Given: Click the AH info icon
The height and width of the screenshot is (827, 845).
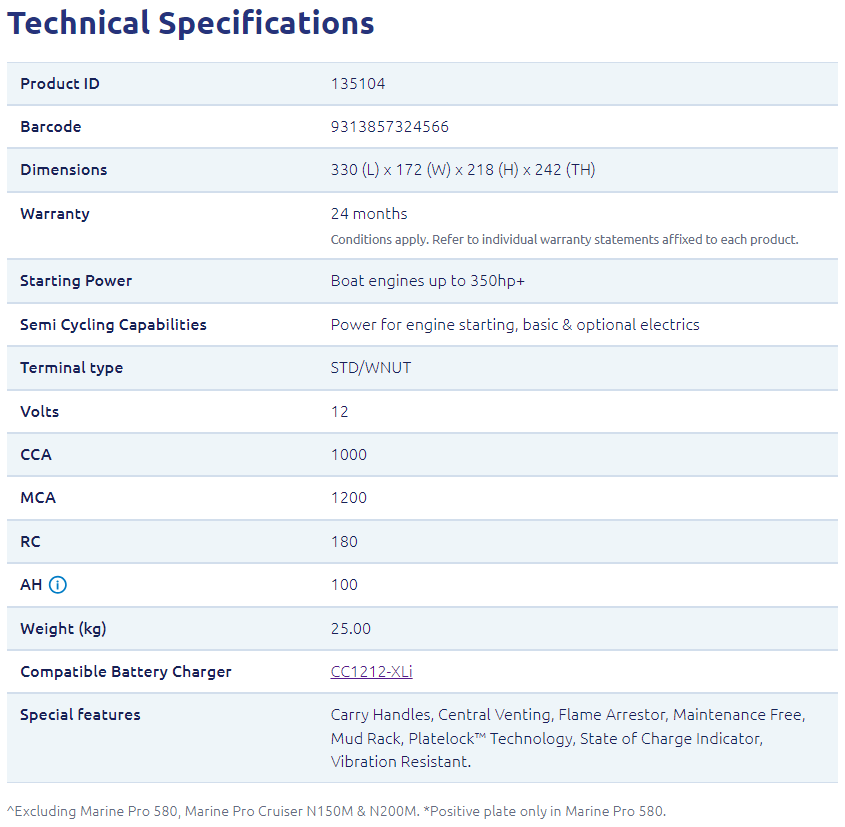Looking at the screenshot, I should (x=58, y=585).
